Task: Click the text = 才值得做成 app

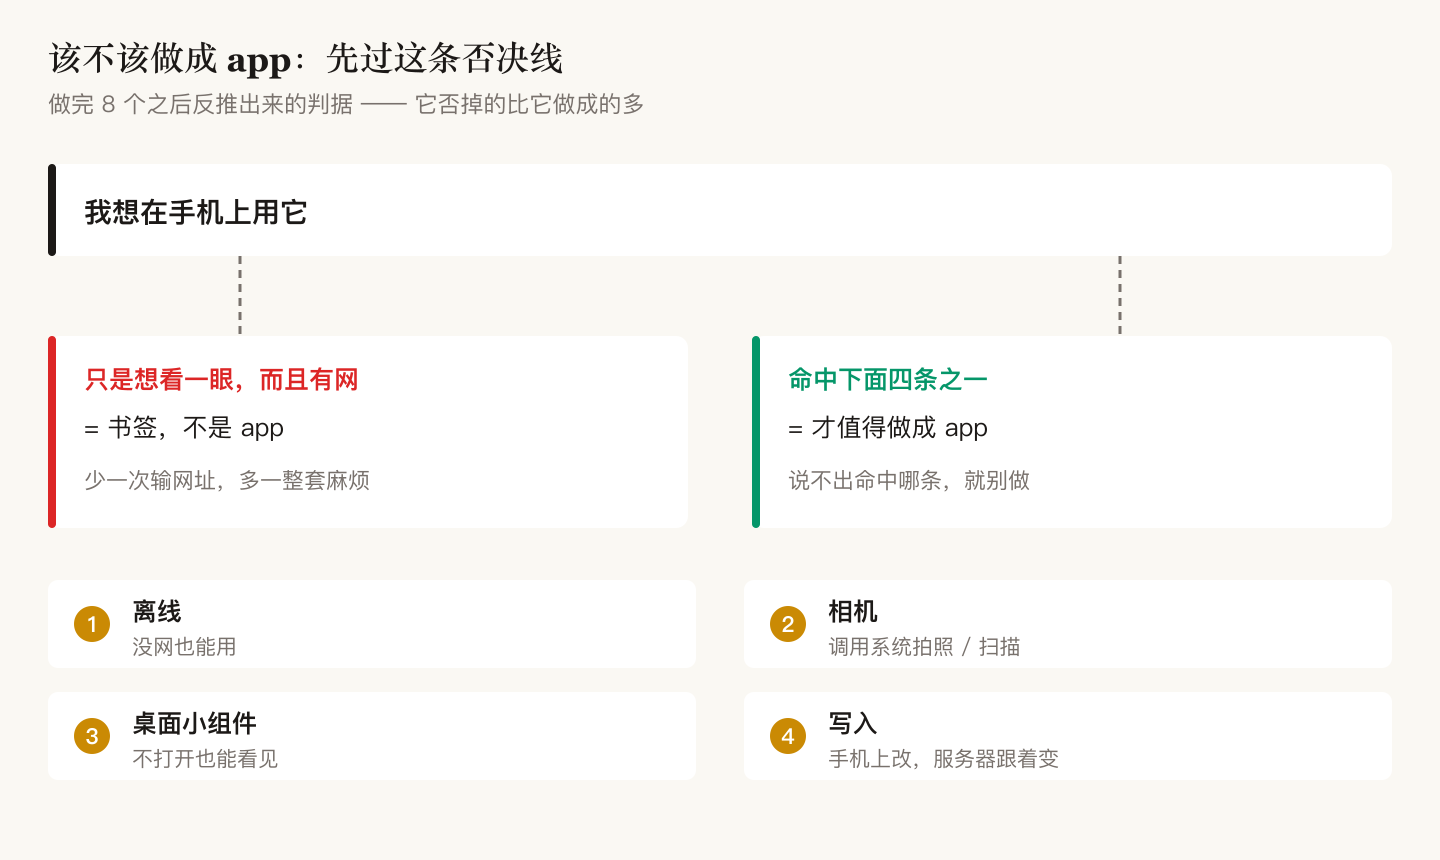Action: click(888, 428)
